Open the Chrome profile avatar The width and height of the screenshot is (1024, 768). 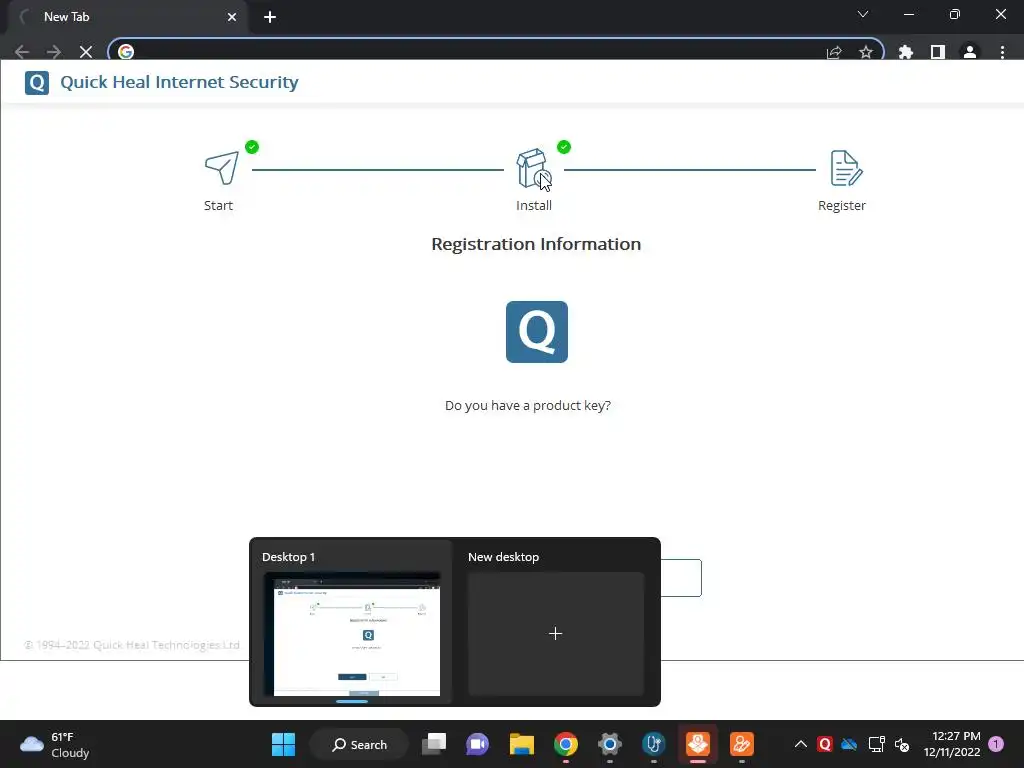click(970, 52)
